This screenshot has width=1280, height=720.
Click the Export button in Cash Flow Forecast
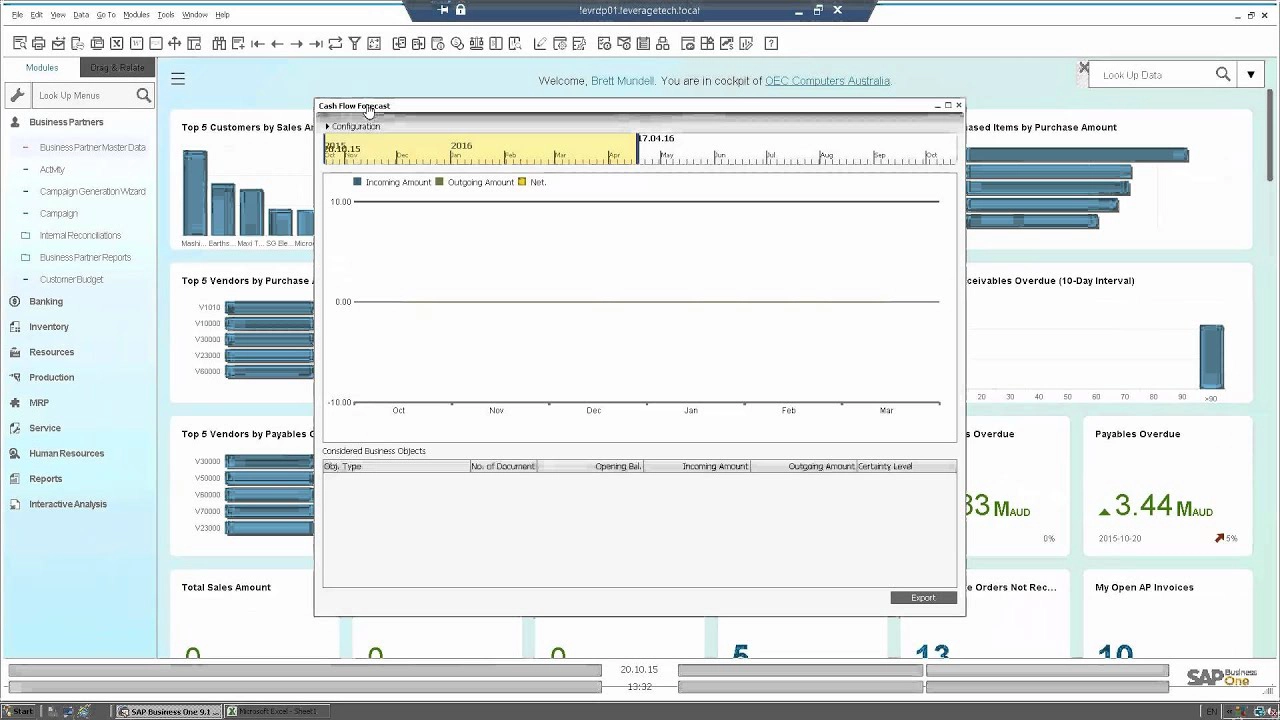922,597
